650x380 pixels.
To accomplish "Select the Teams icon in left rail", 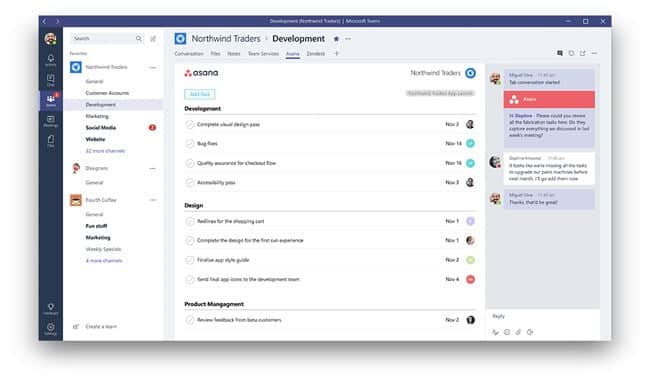I will [51, 100].
